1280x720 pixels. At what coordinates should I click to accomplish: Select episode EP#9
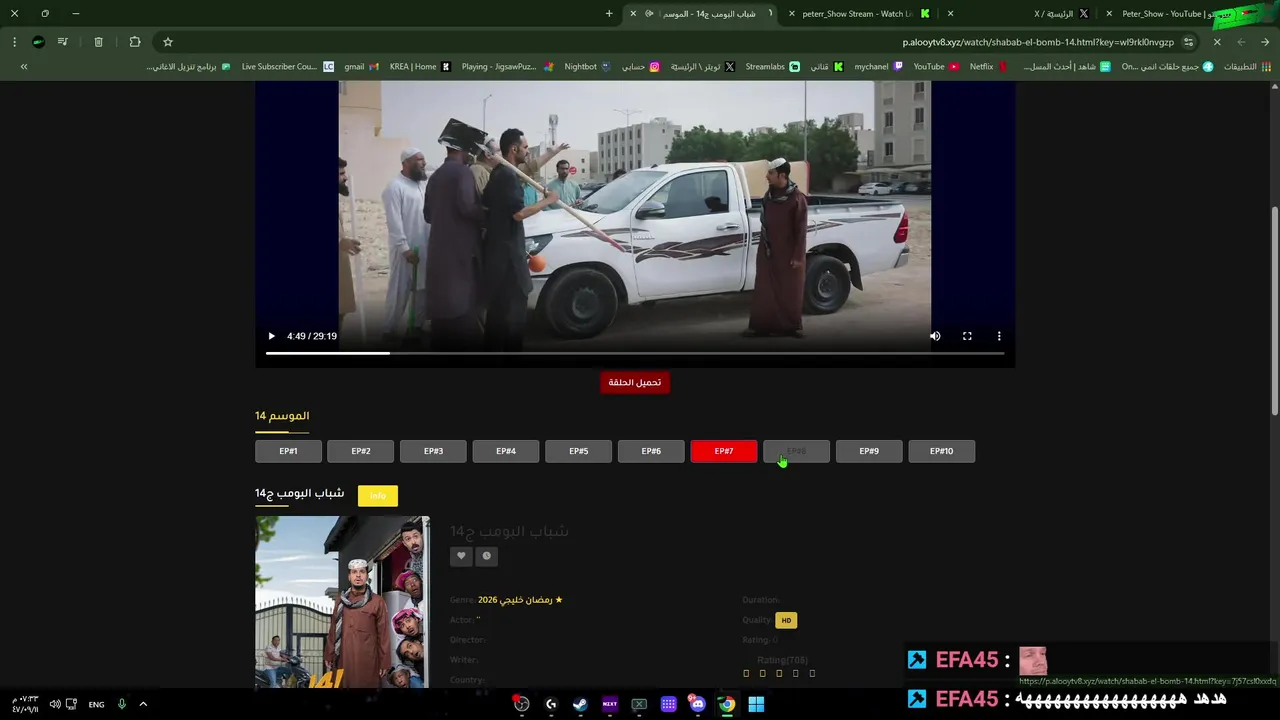869,451
